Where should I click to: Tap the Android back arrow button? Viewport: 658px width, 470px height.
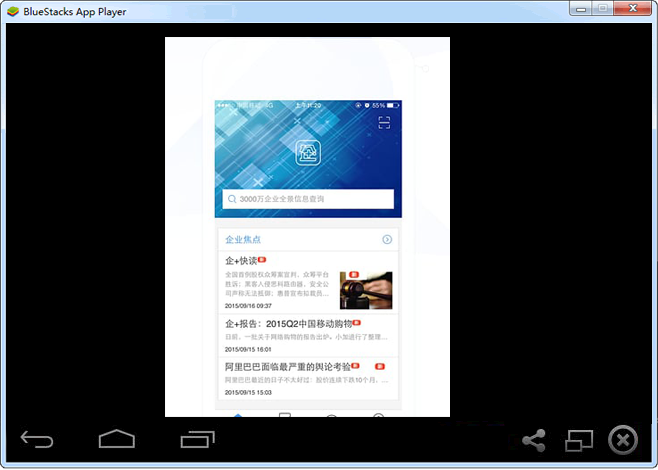37,439
